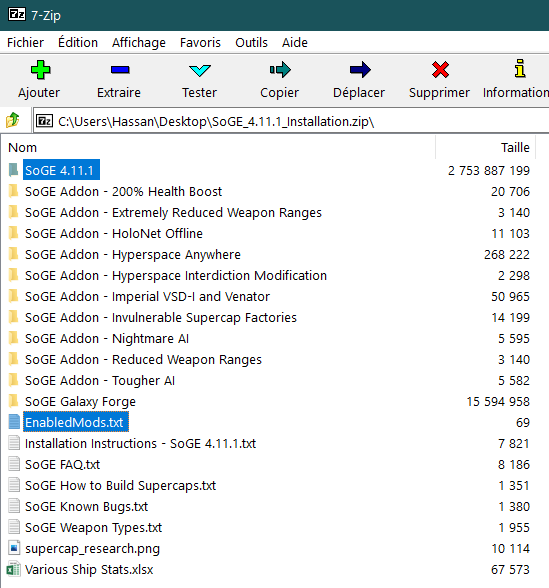The image size is (549, 588).
Task: Click the yellow Information icon
Action: (x=520, y=68)
